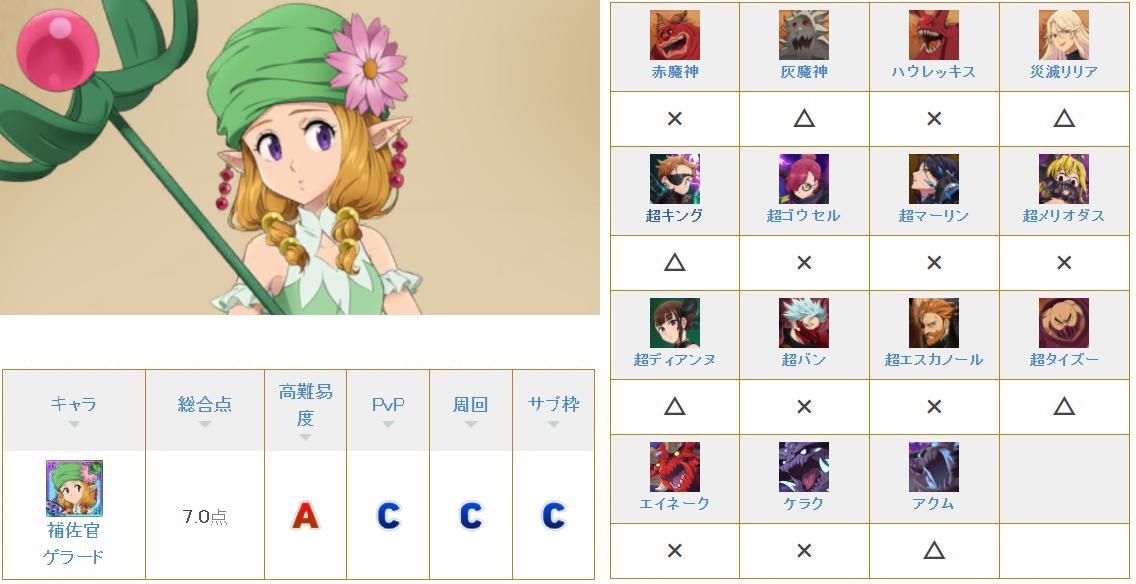Open the アクム name link

[934, 503]
